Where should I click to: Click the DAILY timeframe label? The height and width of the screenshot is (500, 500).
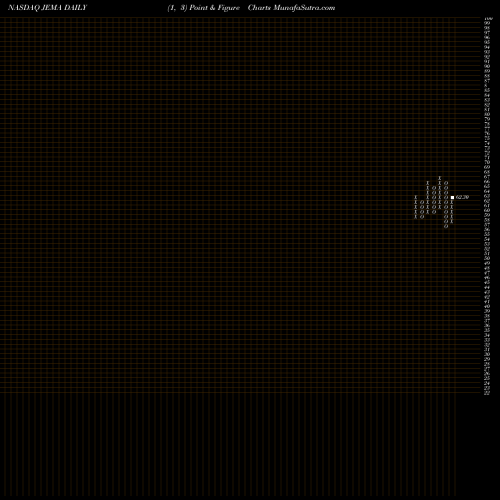pyautogui.click(x=76, y=8)
